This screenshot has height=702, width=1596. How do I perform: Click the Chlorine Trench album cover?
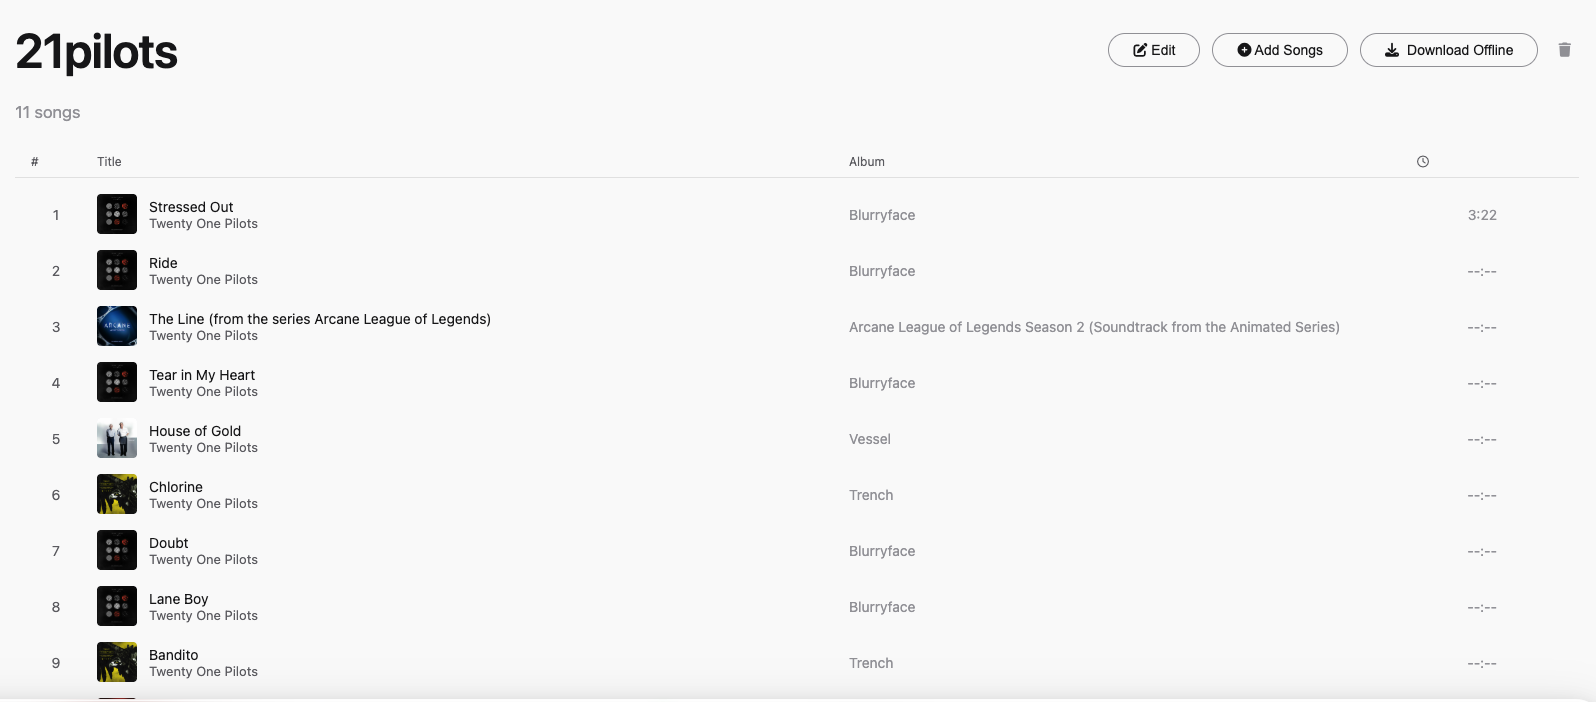click(117, 494)
